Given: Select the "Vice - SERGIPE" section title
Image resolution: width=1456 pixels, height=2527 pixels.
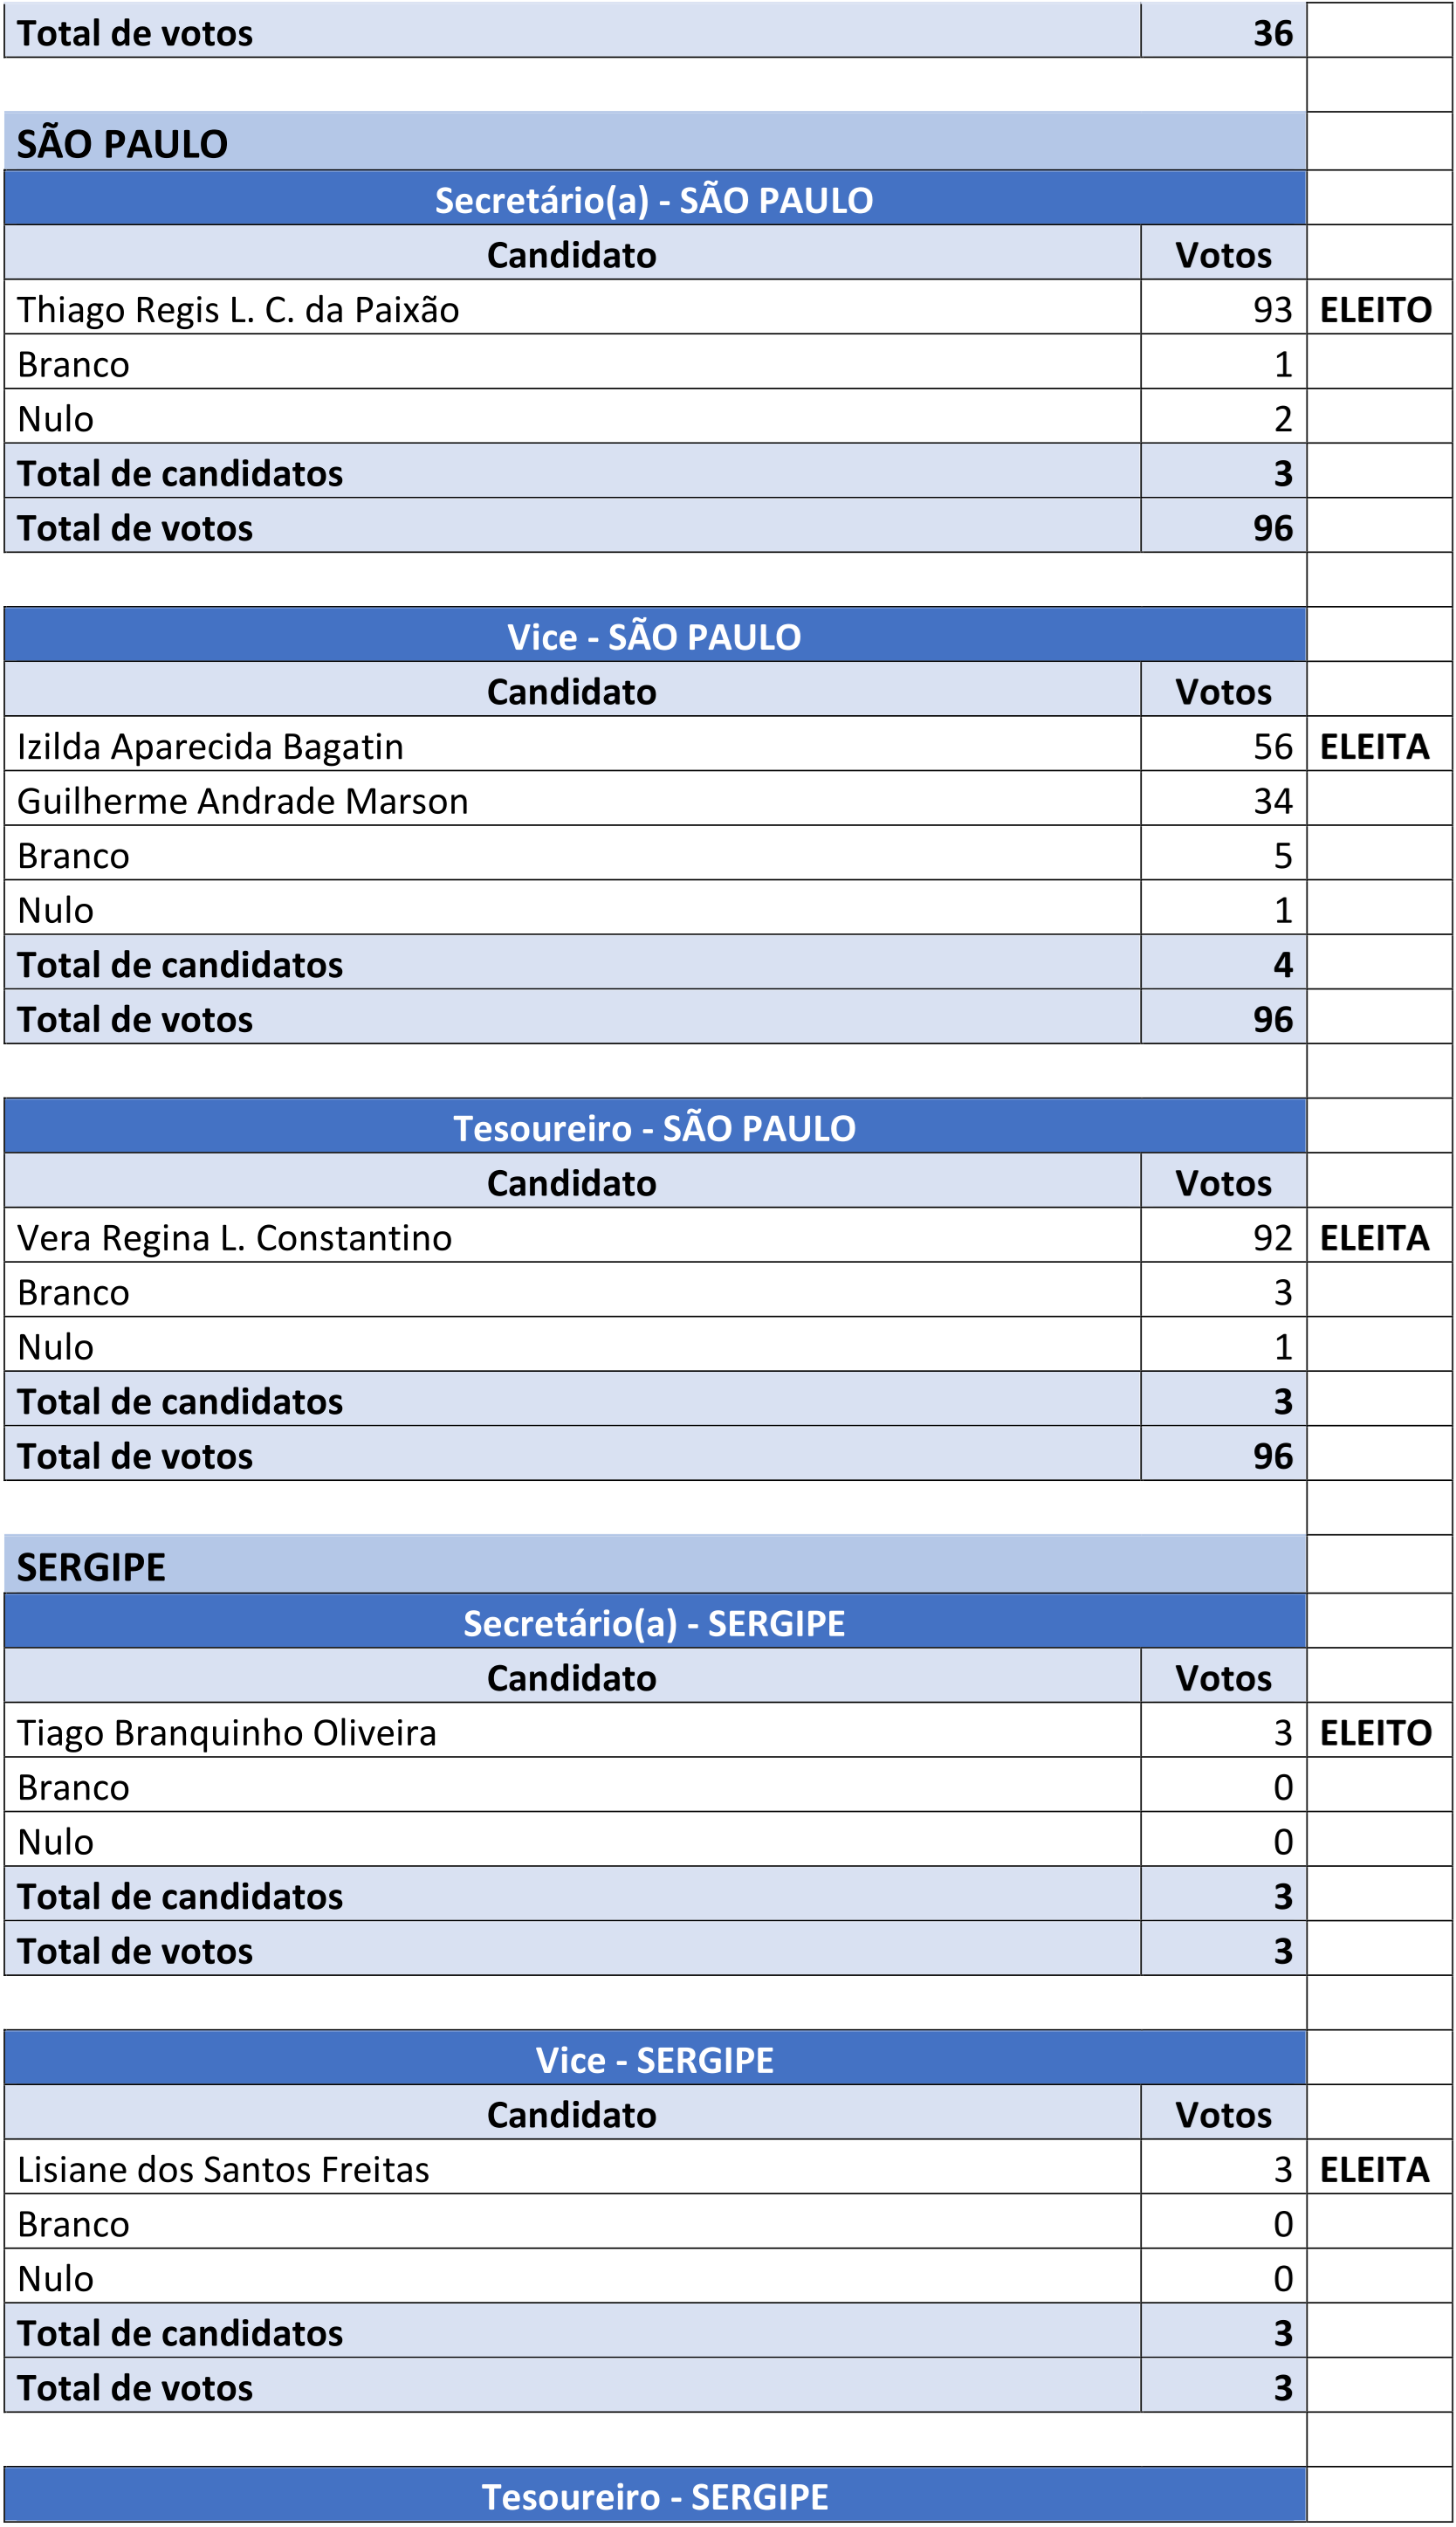Looking at the screenshot, I should click(x=654, y=2060).
